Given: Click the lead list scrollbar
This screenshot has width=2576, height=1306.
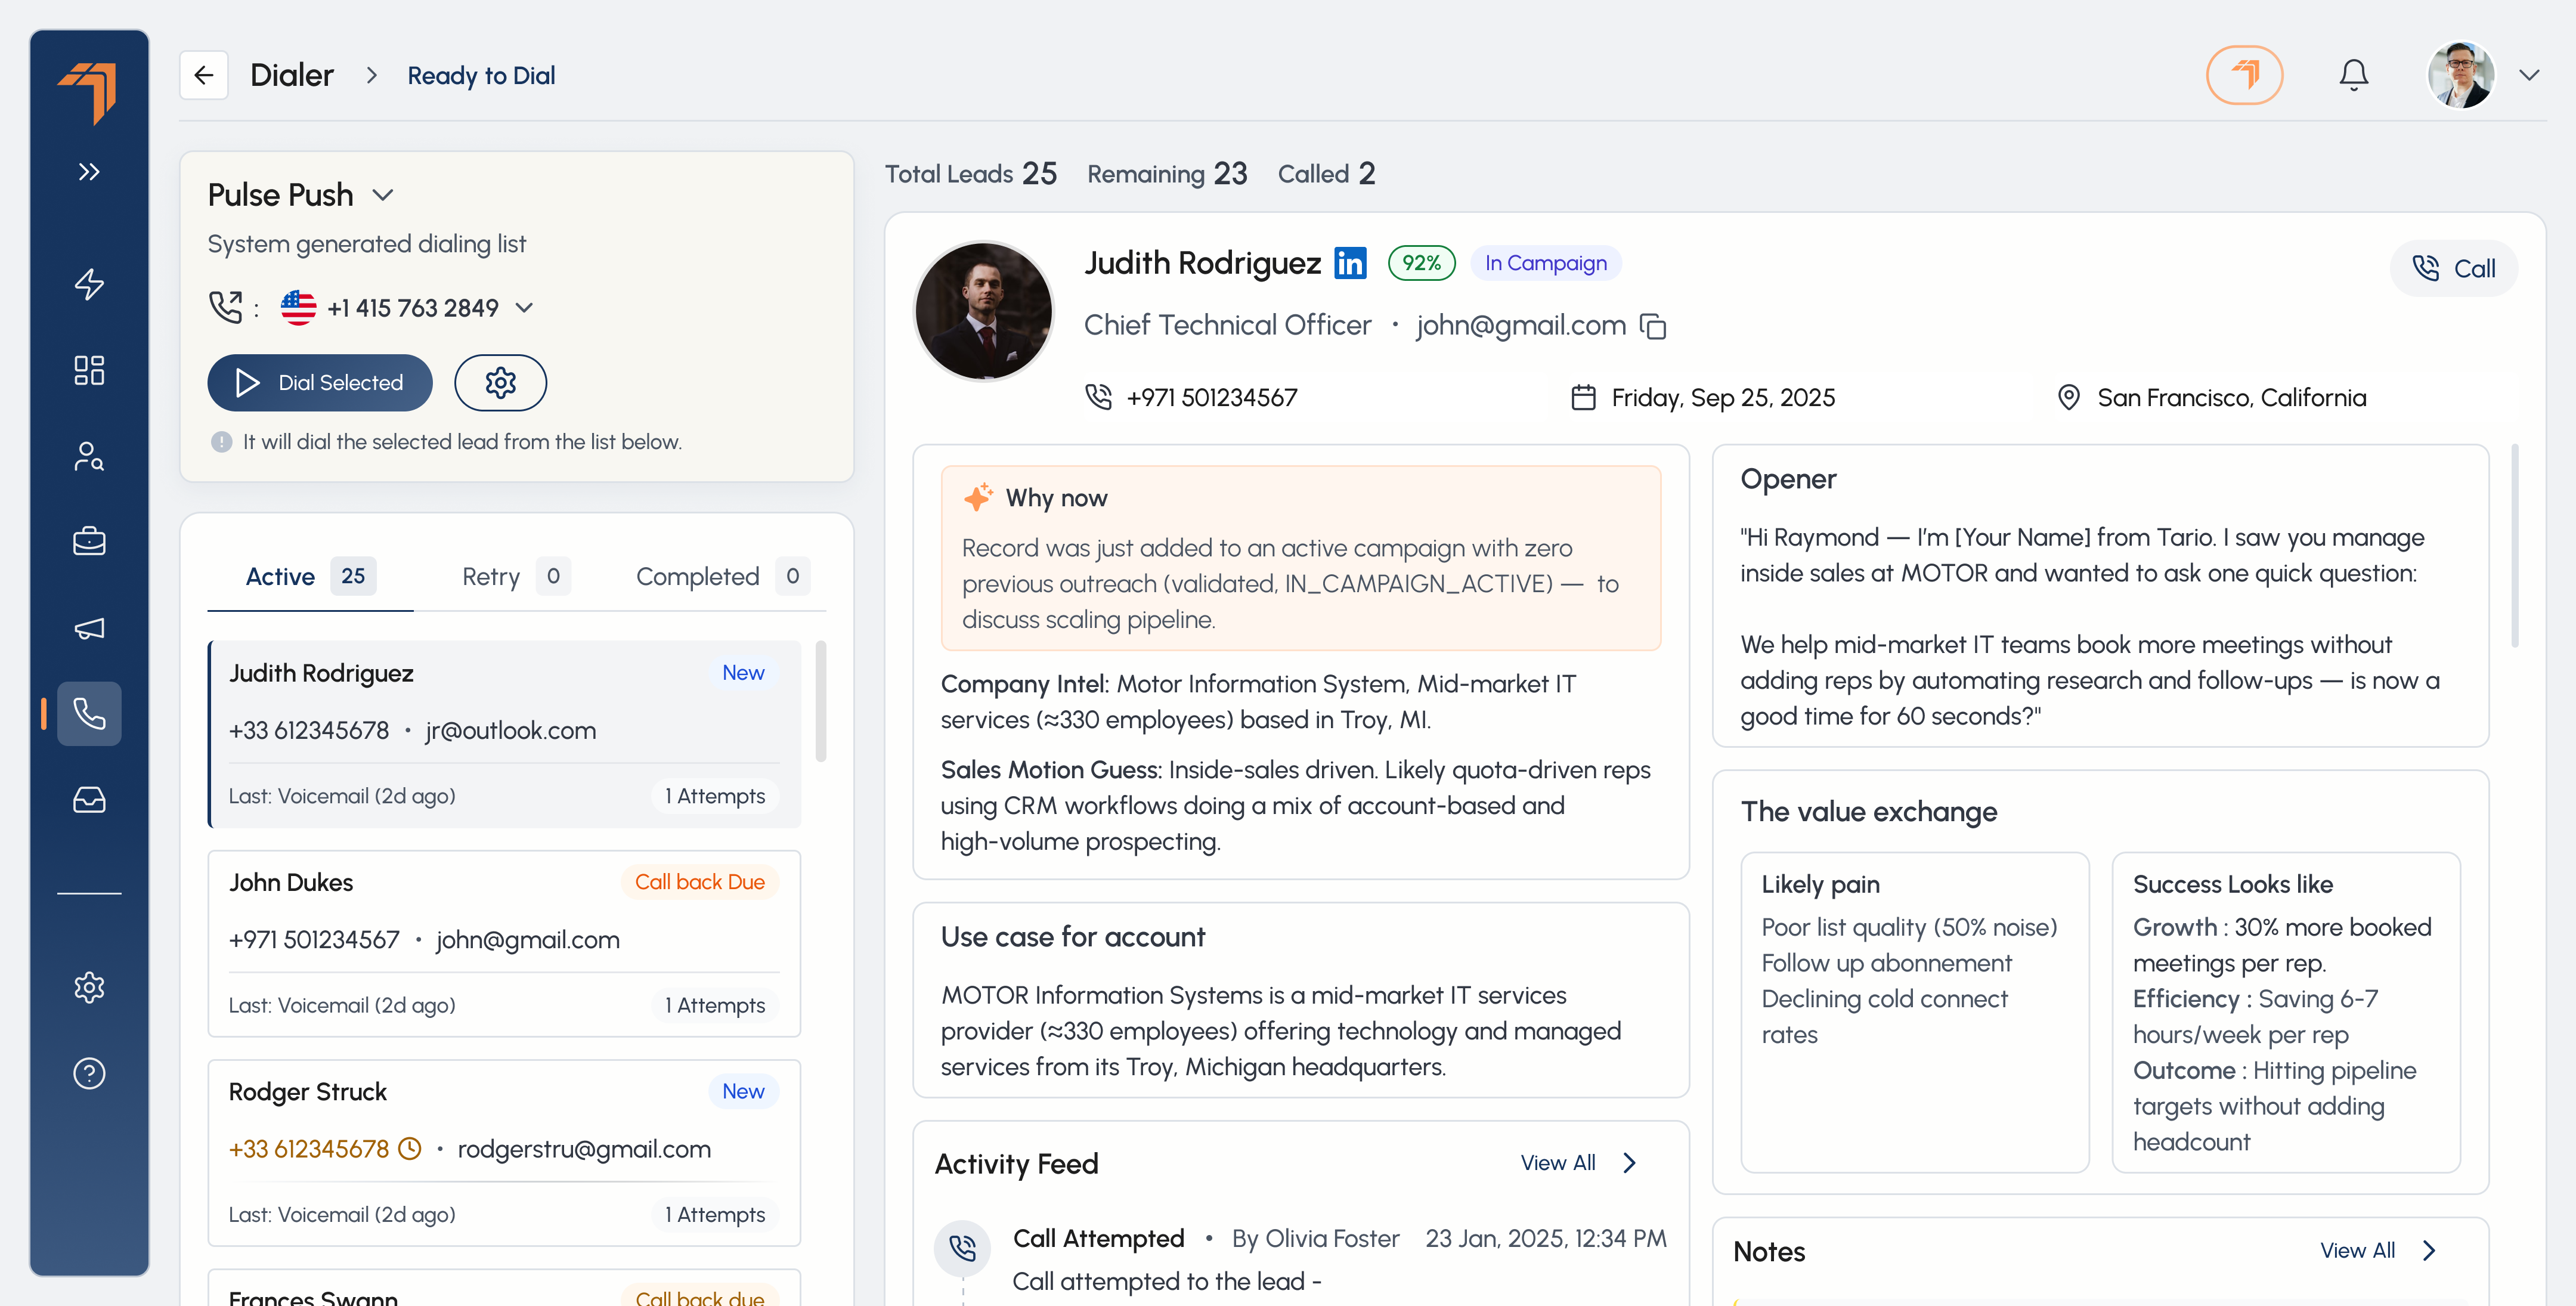Looking at the screenshot, I should click(821, 701).
